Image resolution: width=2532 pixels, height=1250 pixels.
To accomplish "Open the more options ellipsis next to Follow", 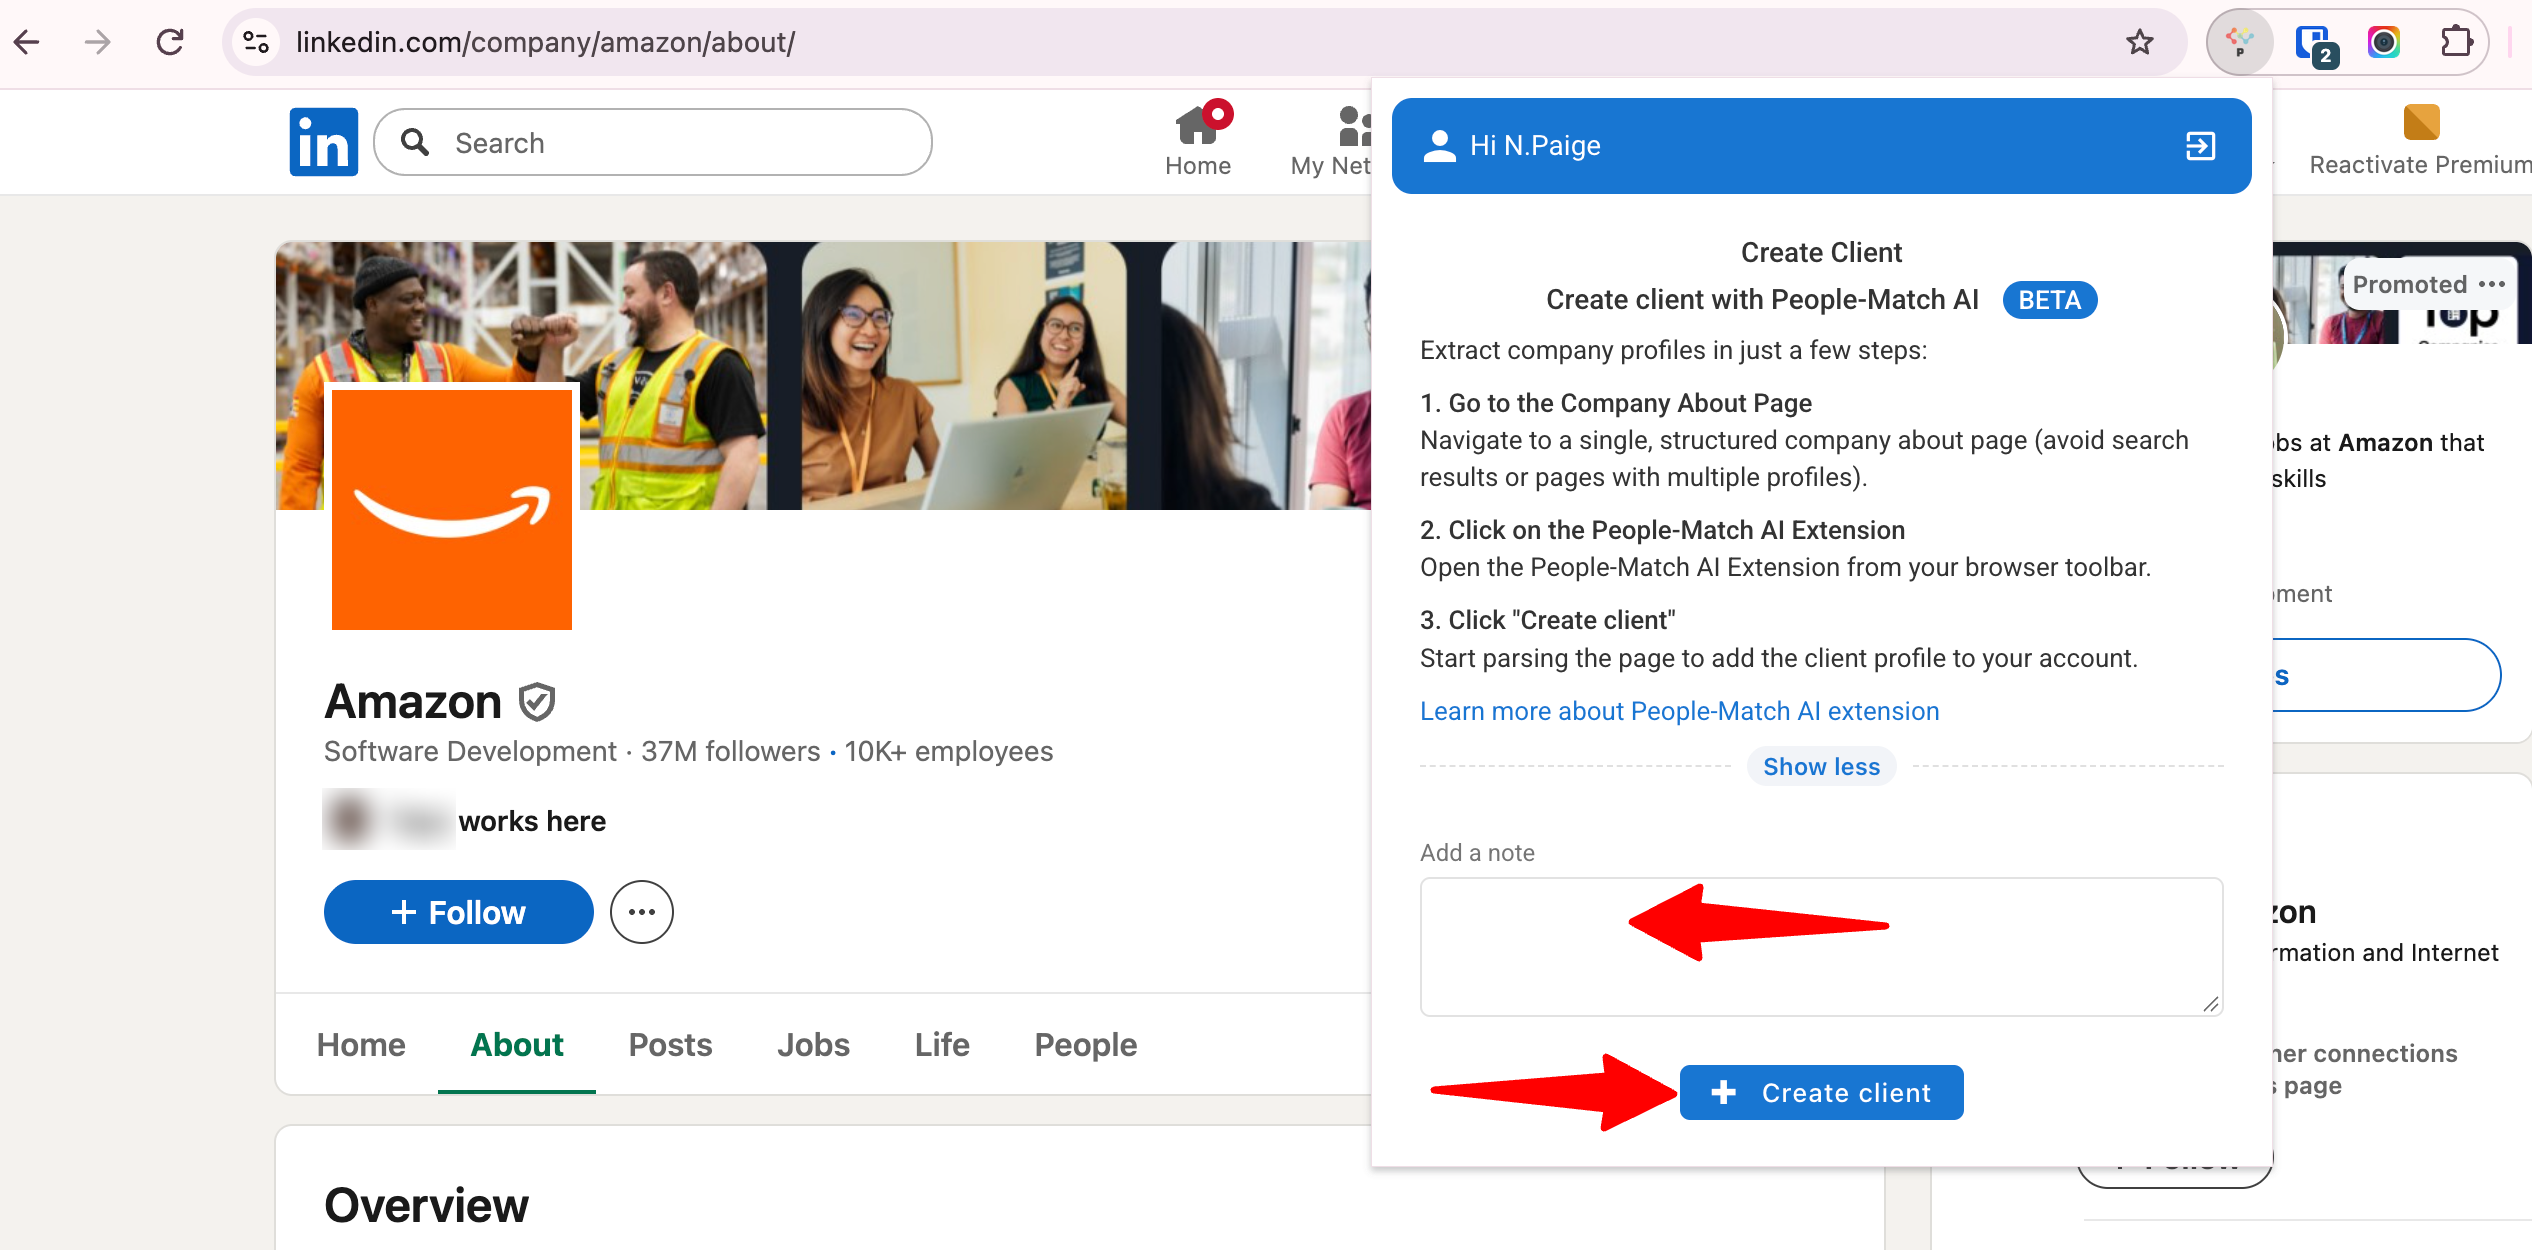I will point(642,912).
